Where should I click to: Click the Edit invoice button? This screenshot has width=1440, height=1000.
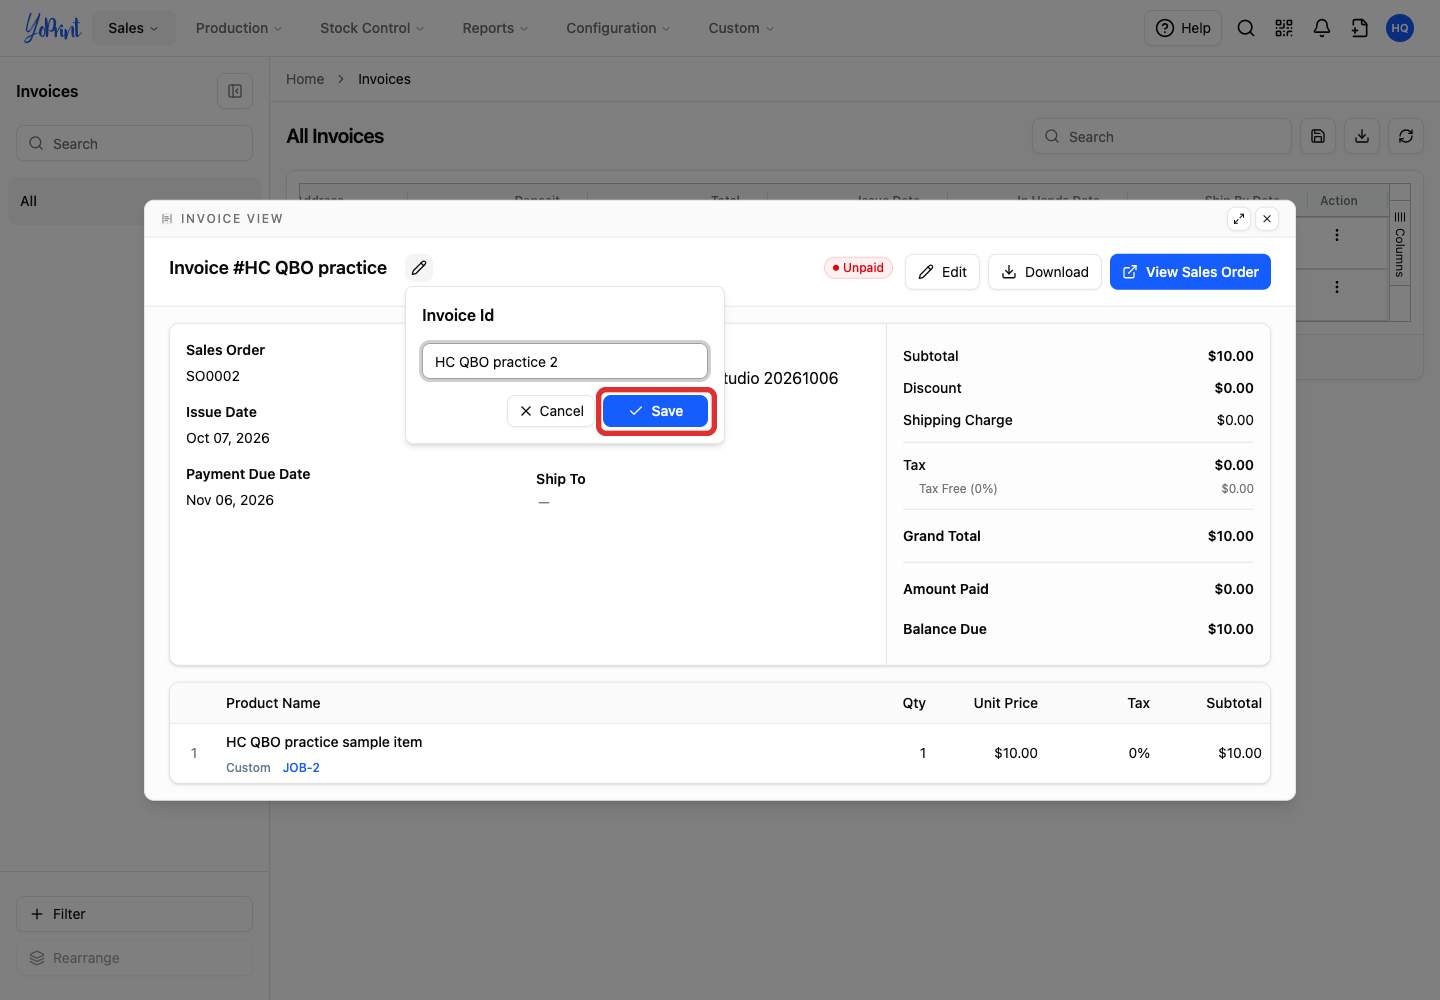point(942,272)
